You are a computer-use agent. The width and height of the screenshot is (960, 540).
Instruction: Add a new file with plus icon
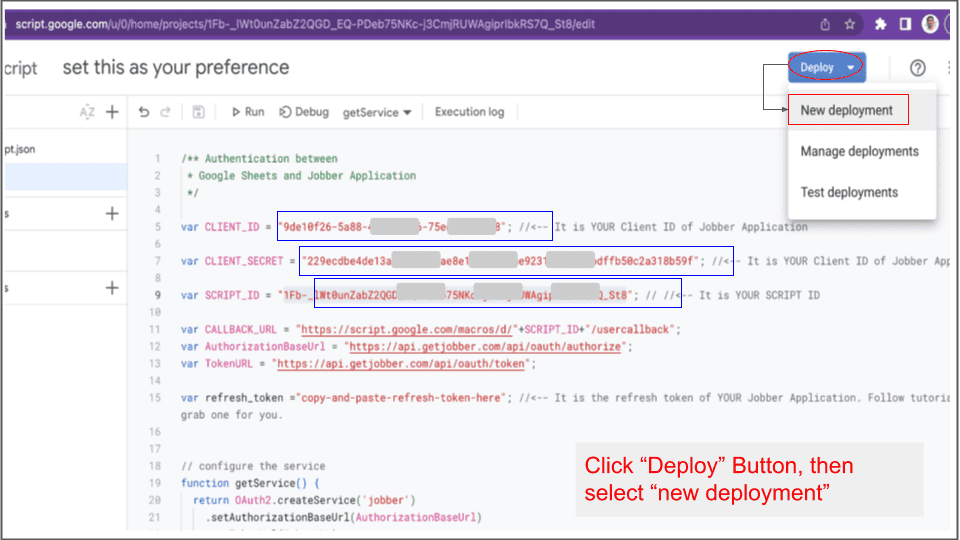pos(112,112)
